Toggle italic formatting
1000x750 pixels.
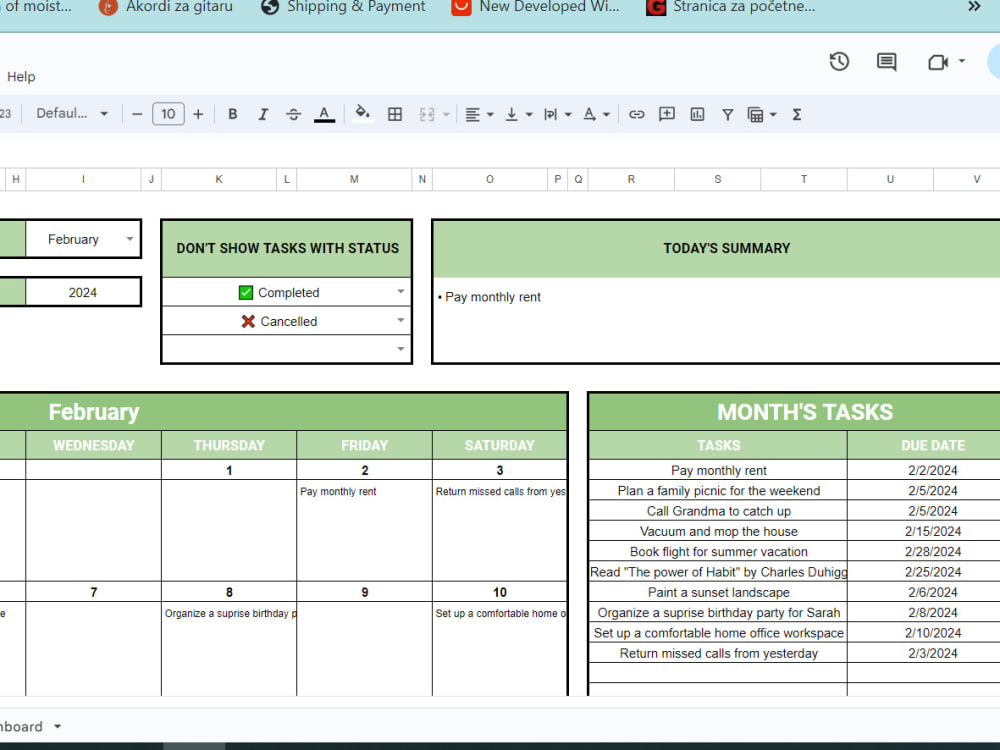coord(263,114)
